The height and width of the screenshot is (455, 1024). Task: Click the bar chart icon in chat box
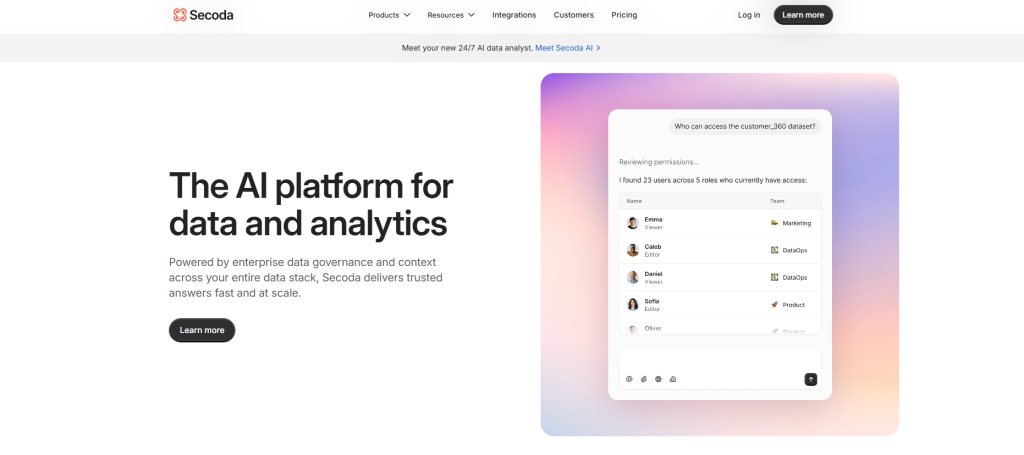(x=673, y=379)
